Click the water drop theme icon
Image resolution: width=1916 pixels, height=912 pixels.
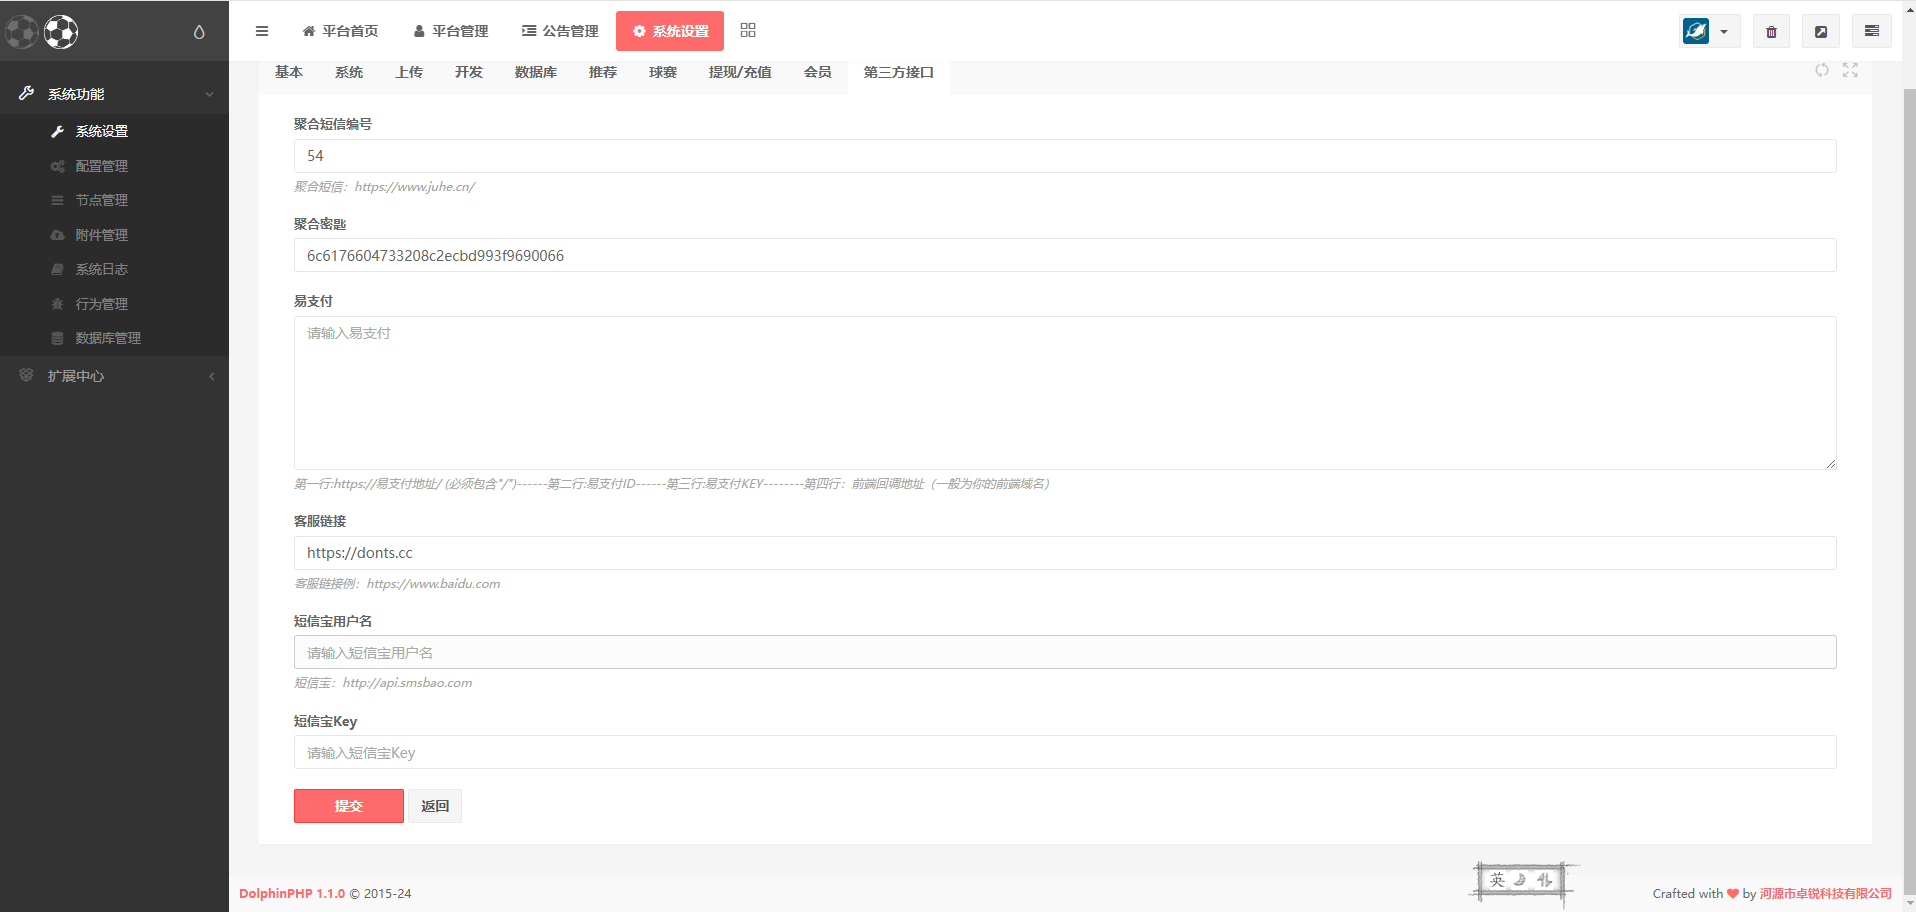coord(199,32)
